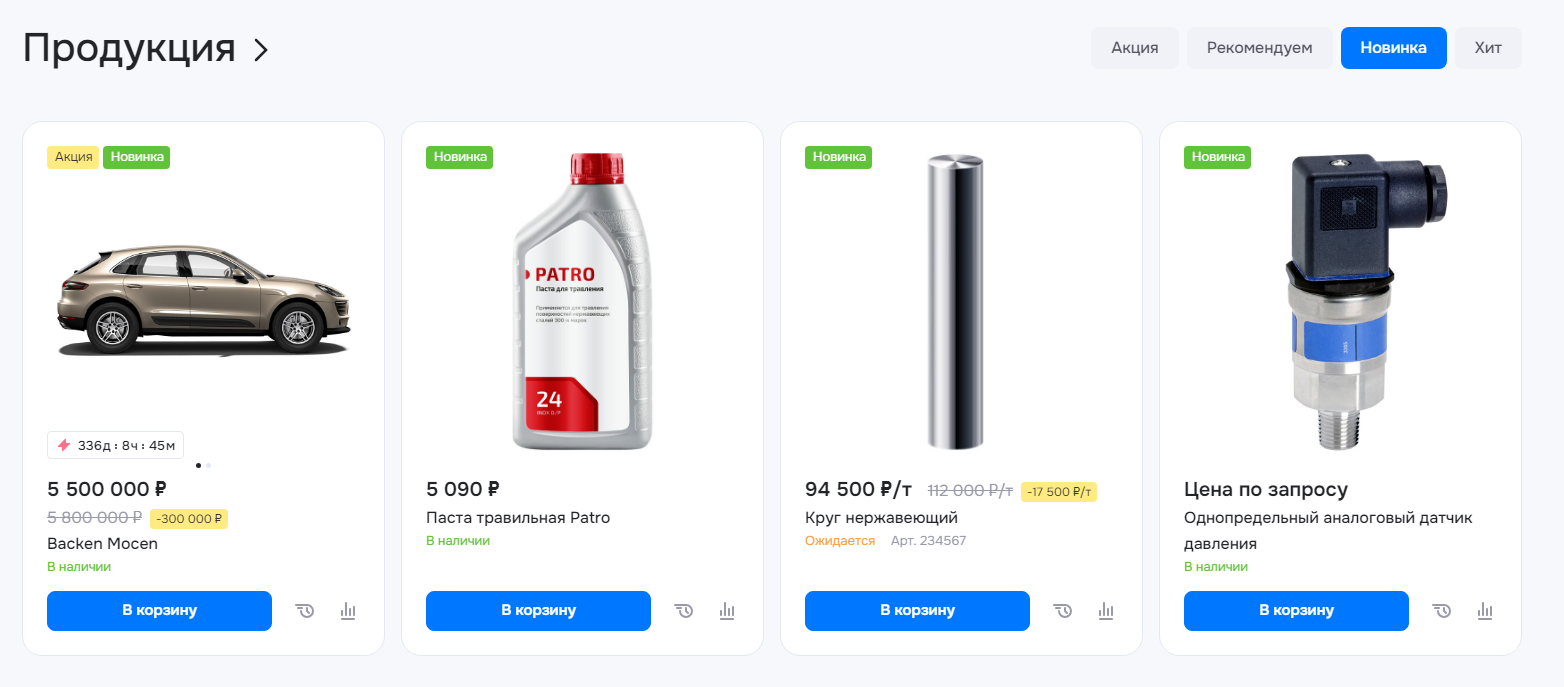Add Backen Mocen to cart with В корзину
The width and height of the screenshot is (1564, 687).
(159, 611)
